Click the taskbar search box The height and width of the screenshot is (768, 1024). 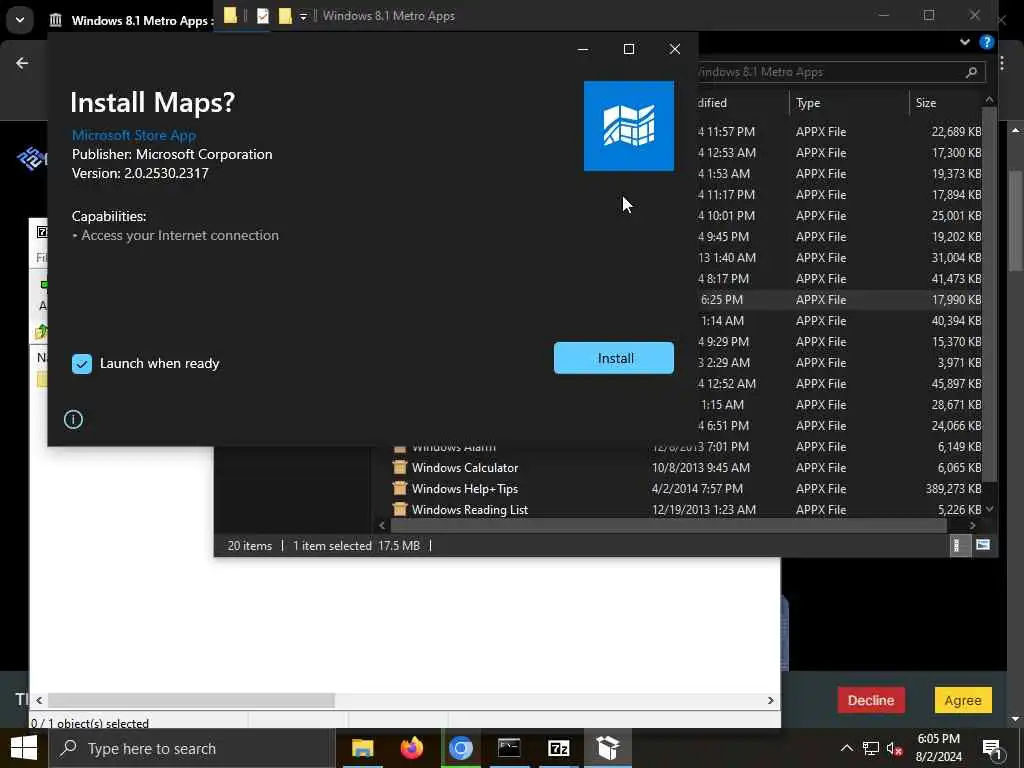click(x=191, y=748)
